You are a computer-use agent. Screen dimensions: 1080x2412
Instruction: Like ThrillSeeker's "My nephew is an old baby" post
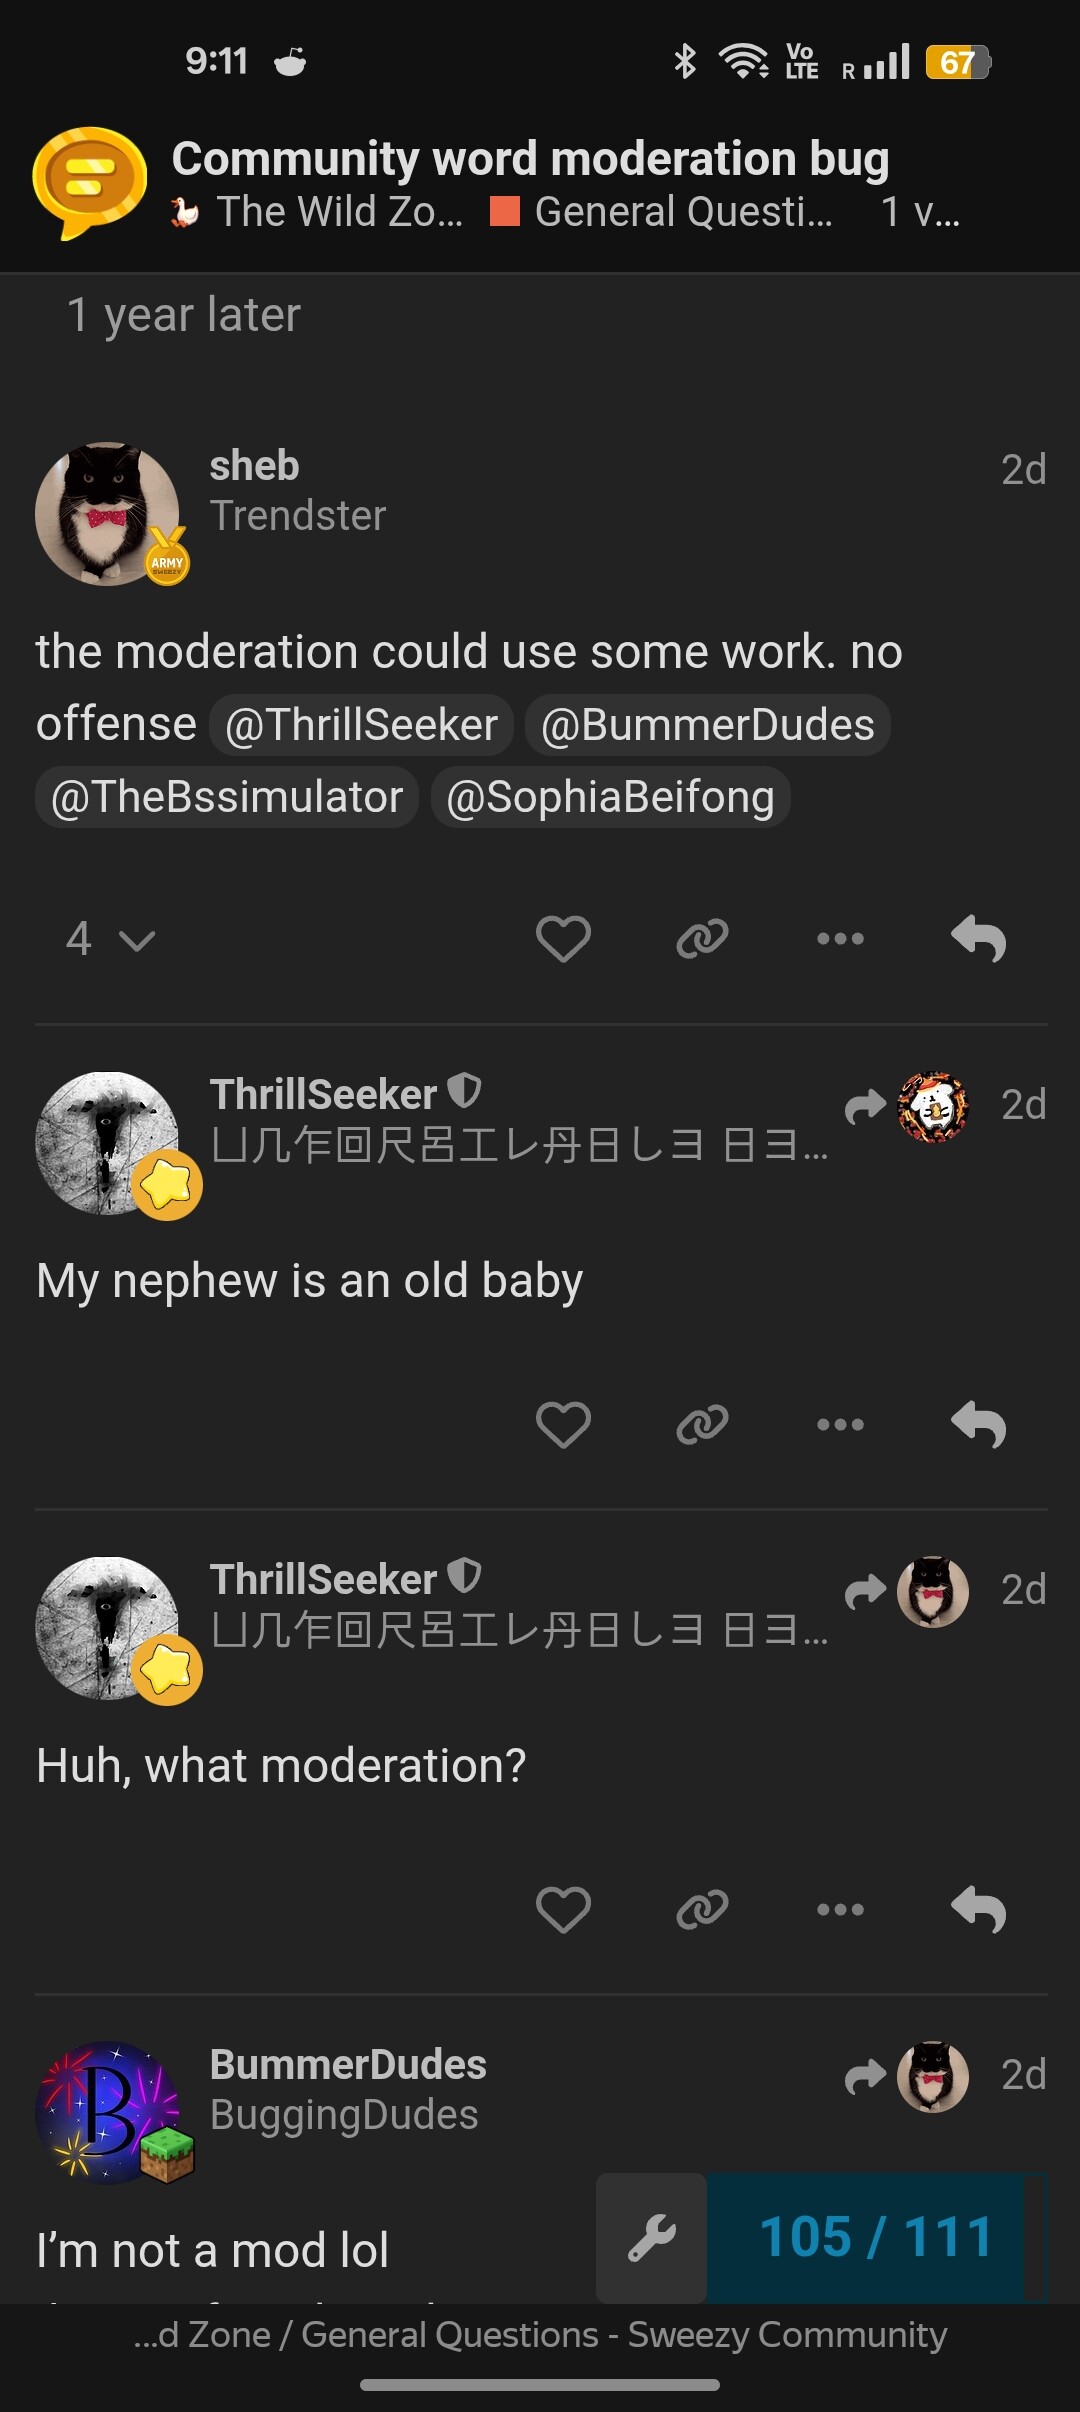click(x=563, y=1424)
